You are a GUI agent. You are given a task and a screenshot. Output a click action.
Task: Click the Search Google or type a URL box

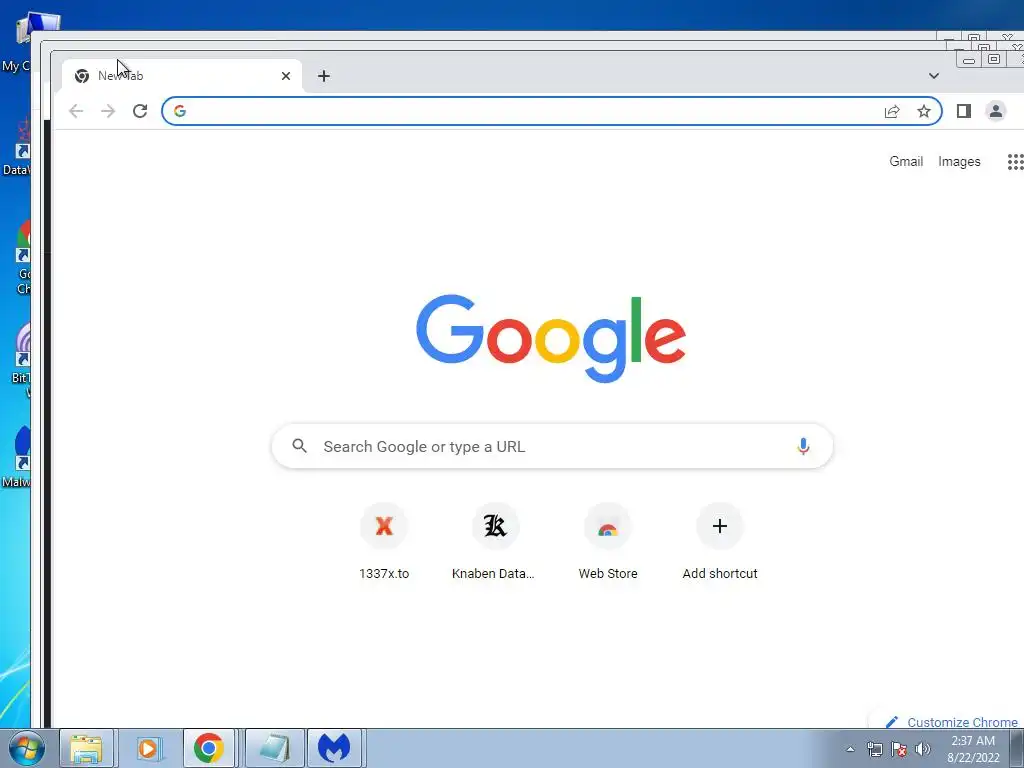tap(552, 446)
